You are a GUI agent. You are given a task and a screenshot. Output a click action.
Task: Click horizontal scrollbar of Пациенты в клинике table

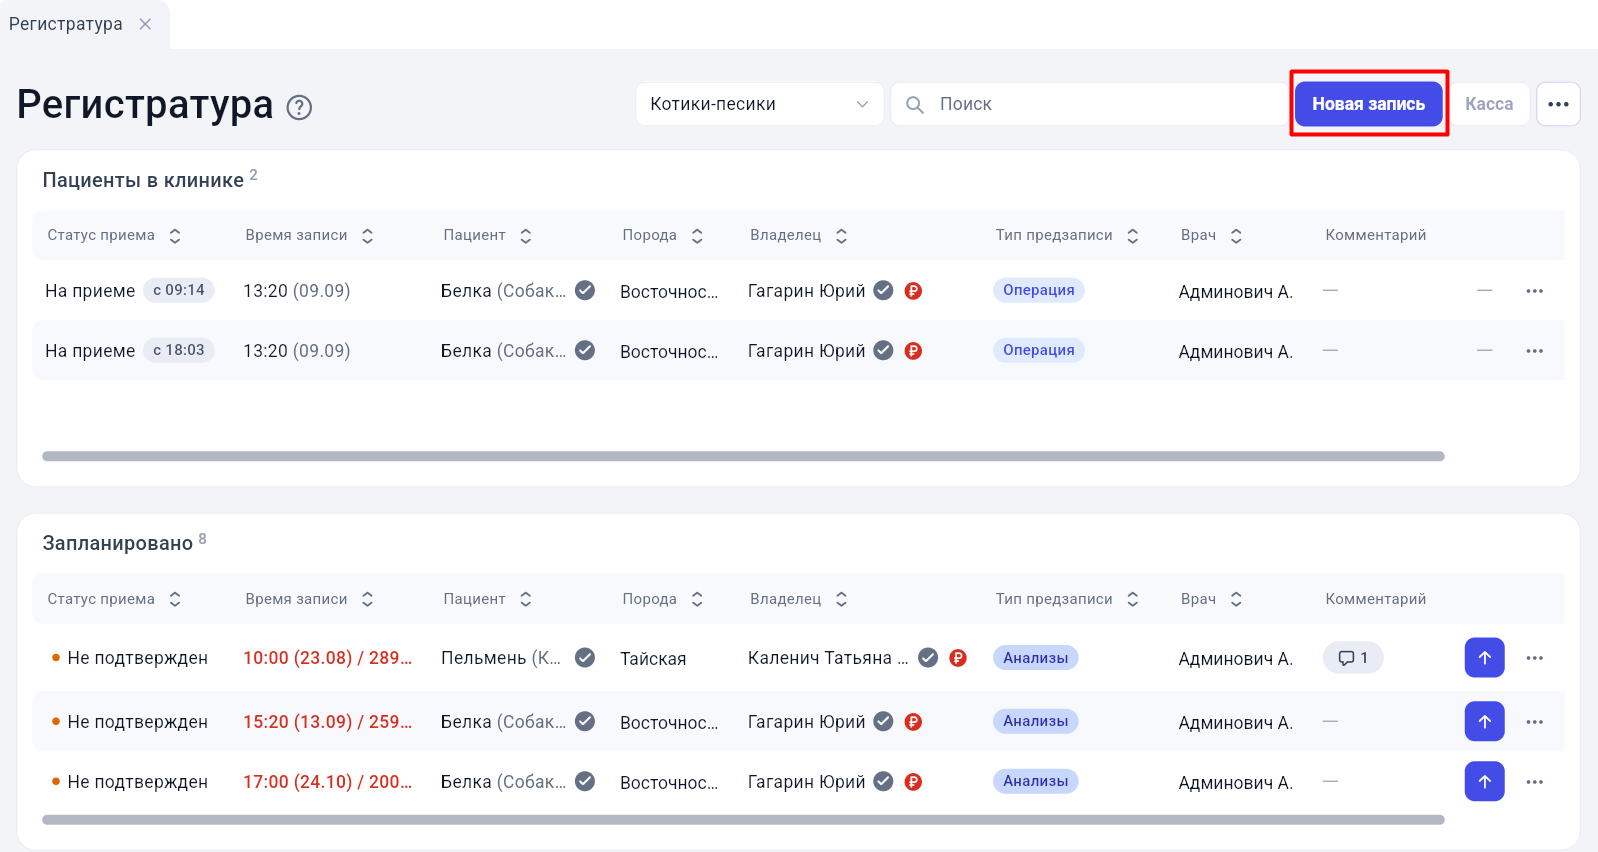pyautogui.click(x=743, y=456)
